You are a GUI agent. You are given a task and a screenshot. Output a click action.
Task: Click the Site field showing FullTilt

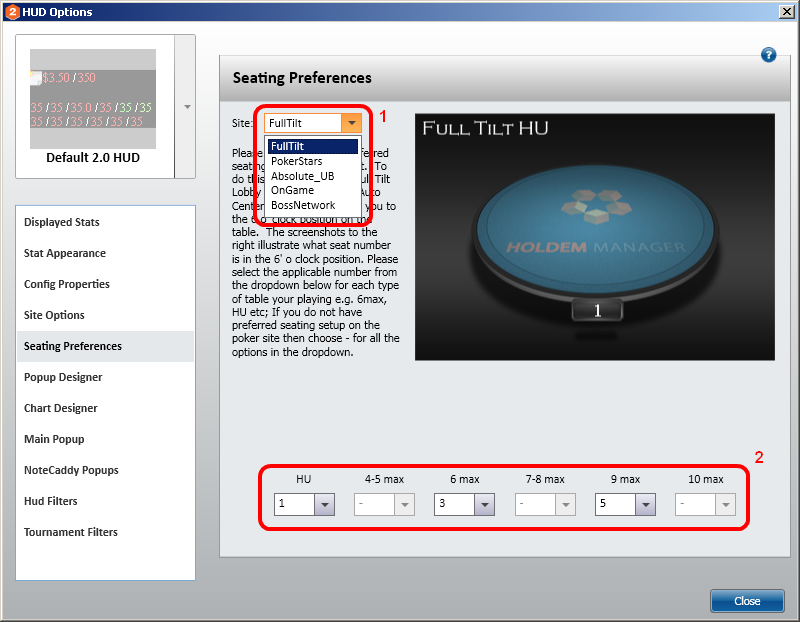(303, 123)
